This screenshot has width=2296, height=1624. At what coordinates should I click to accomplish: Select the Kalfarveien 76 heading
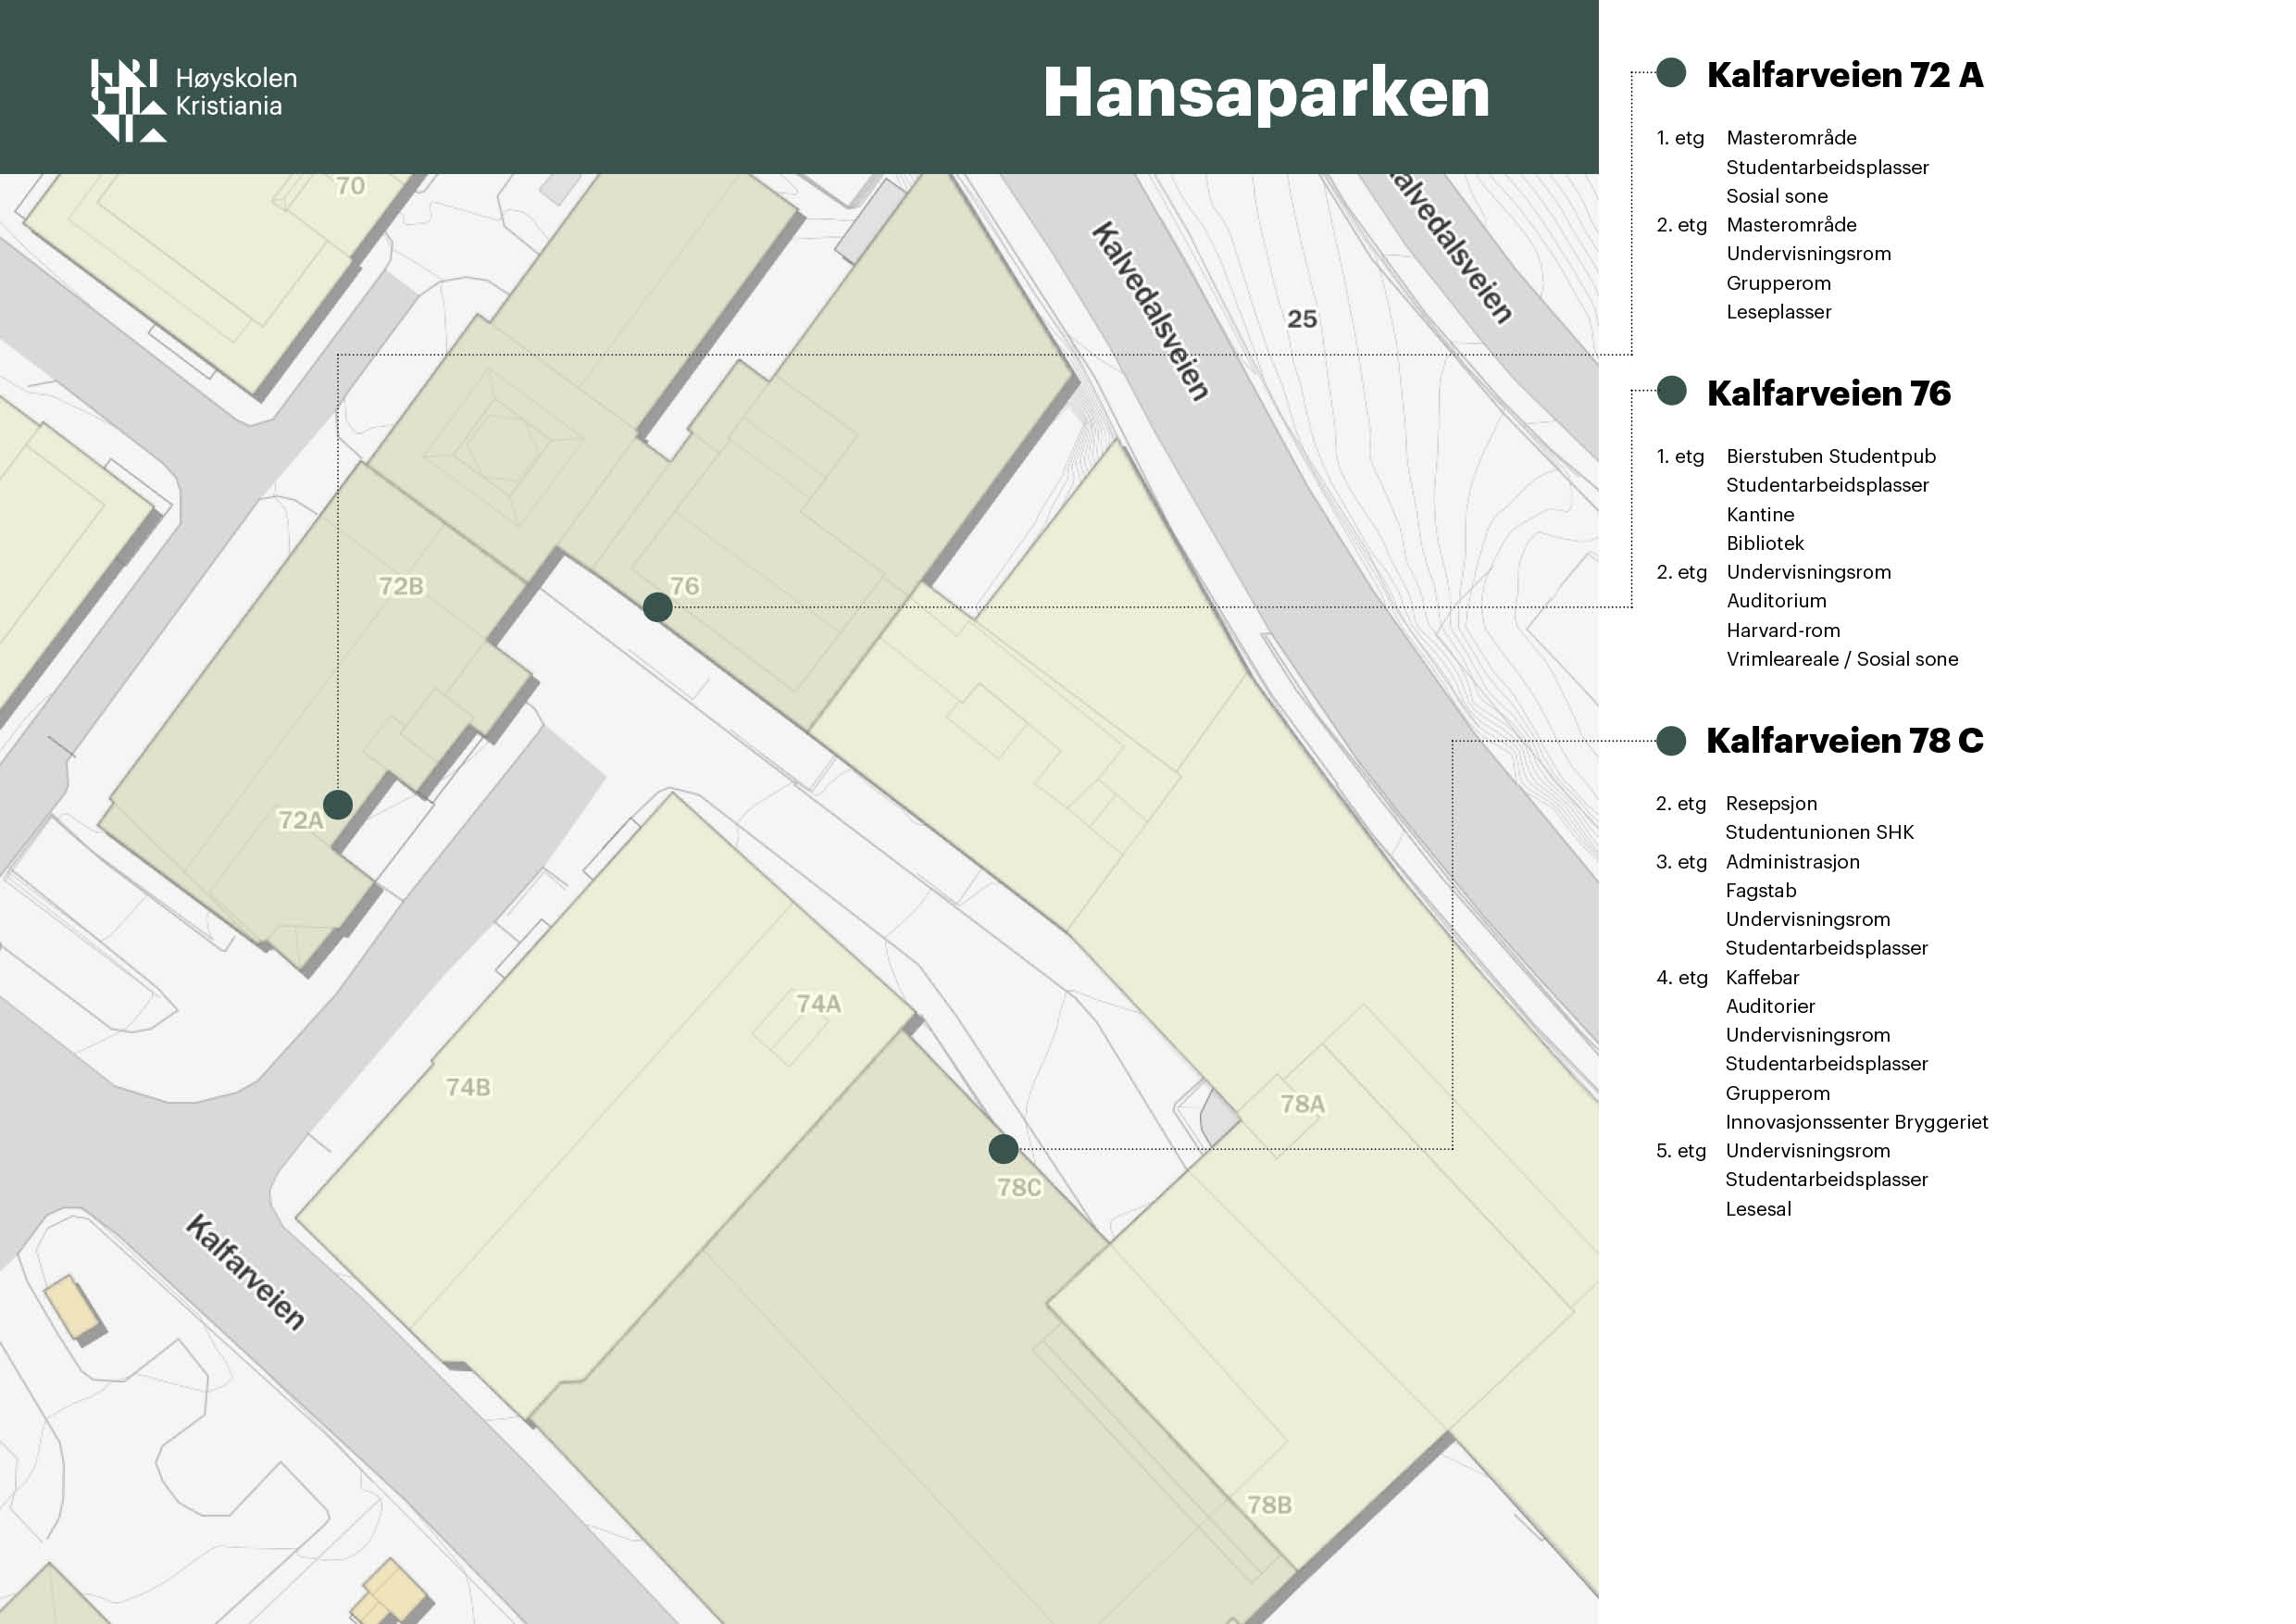[1829, 393]
